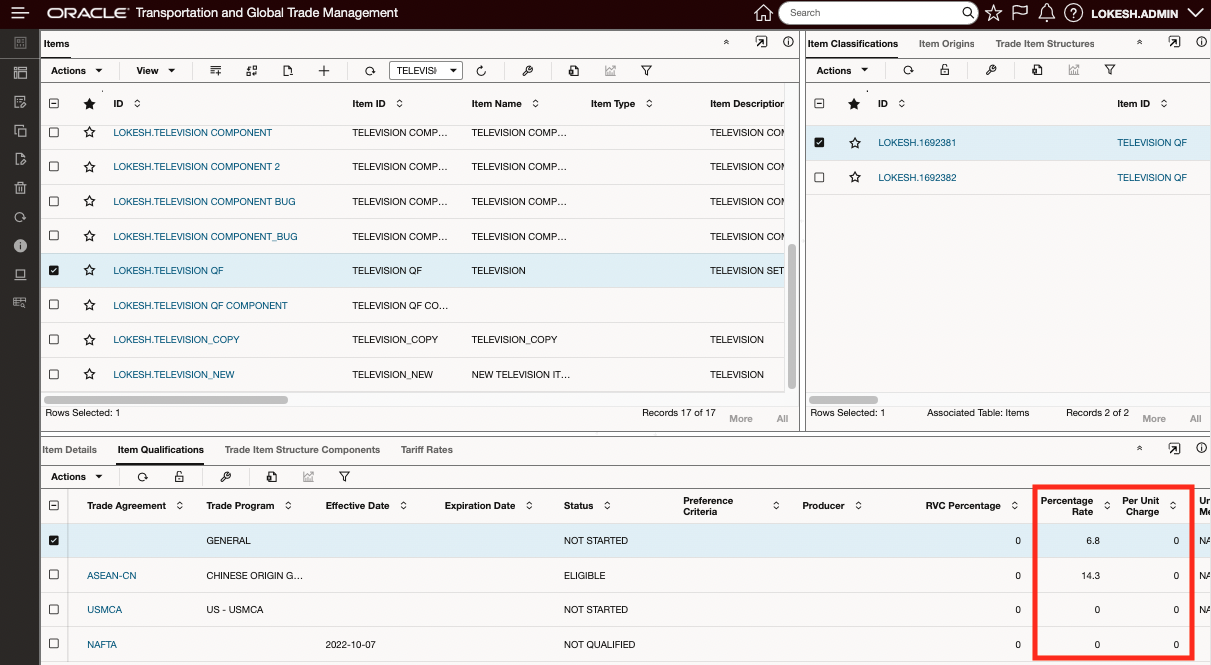1211x665 pixels.
Task: Expand the TELEVISI saved search combo box
Action: click(453, 70)
